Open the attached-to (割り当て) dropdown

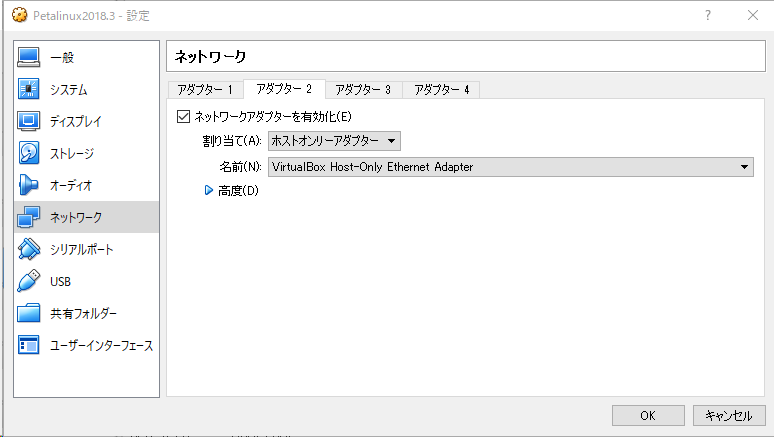pyautogui.click(x=334, y=141)
